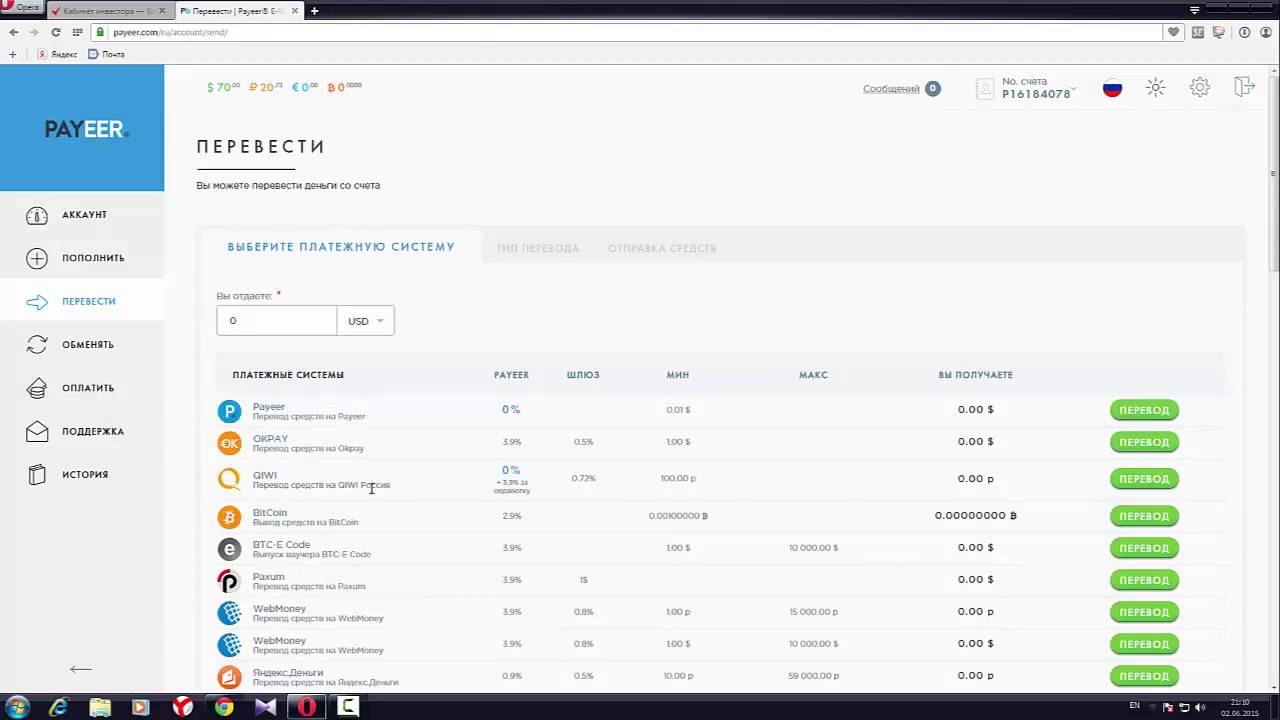
Task: Click the QIWI payment system icon
Action: [229, 479]
